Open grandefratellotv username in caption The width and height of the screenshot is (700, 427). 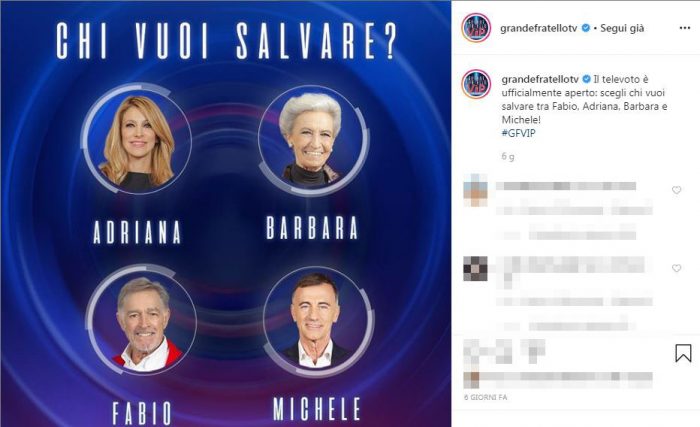(540, 79)
